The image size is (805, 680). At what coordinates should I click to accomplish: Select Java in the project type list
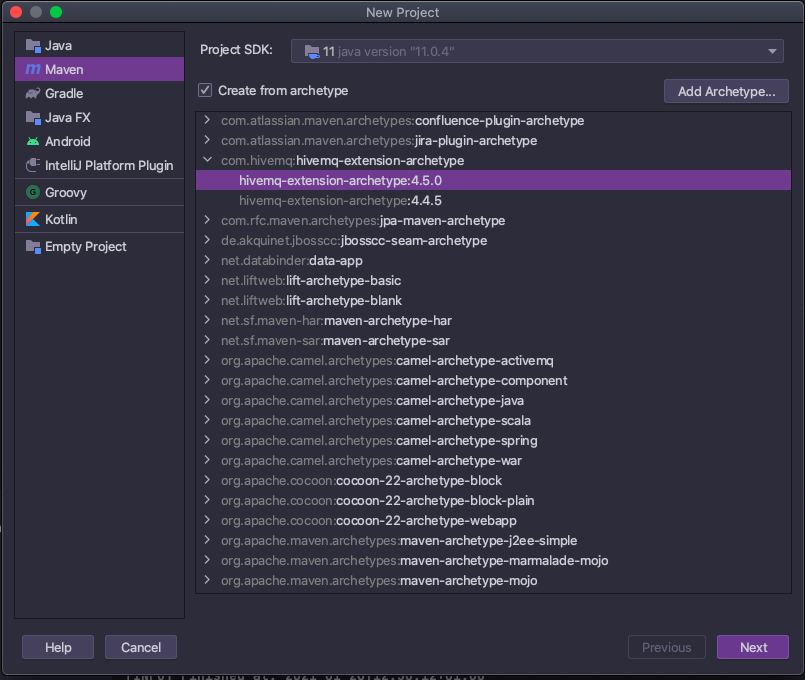coord(100,46)
